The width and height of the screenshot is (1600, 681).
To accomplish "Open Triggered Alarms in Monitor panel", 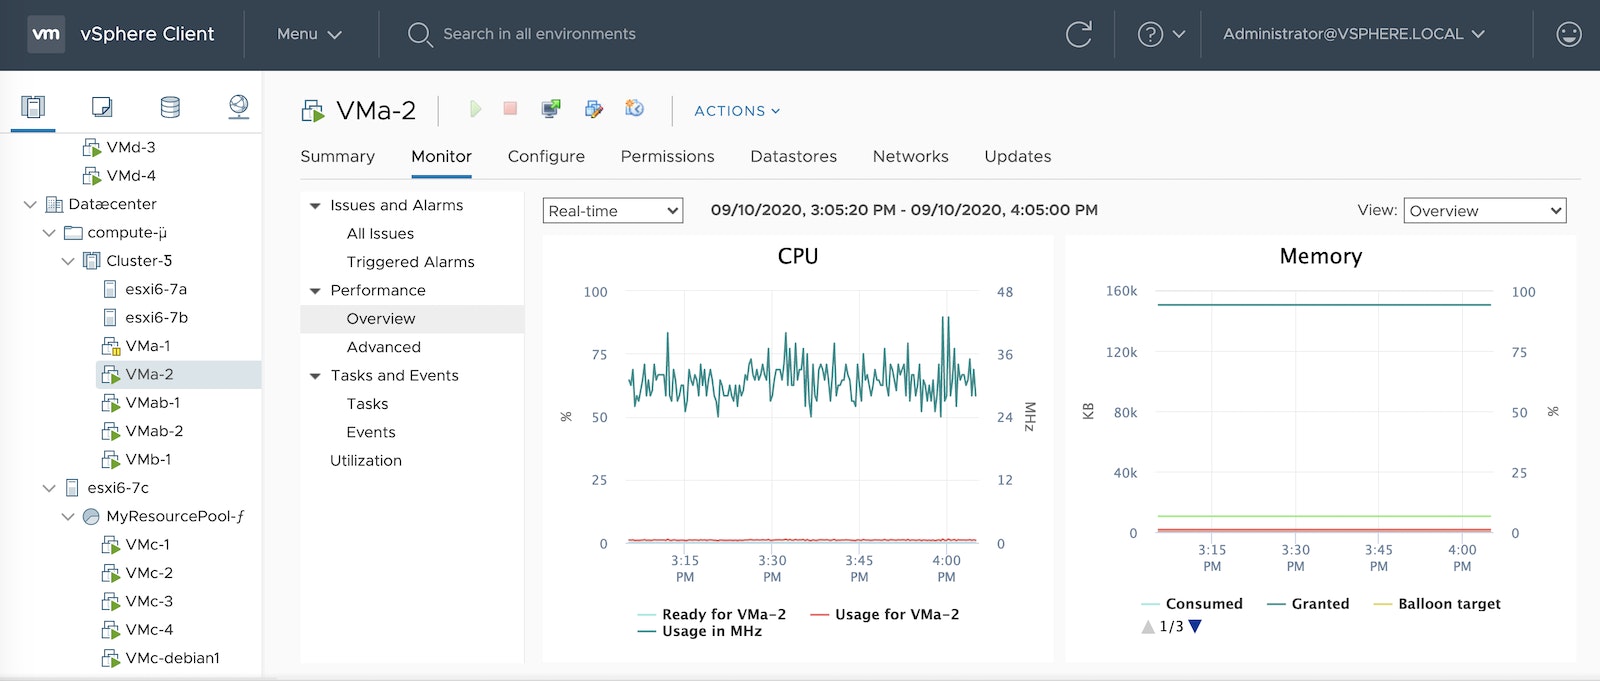I will coord(410,262).
